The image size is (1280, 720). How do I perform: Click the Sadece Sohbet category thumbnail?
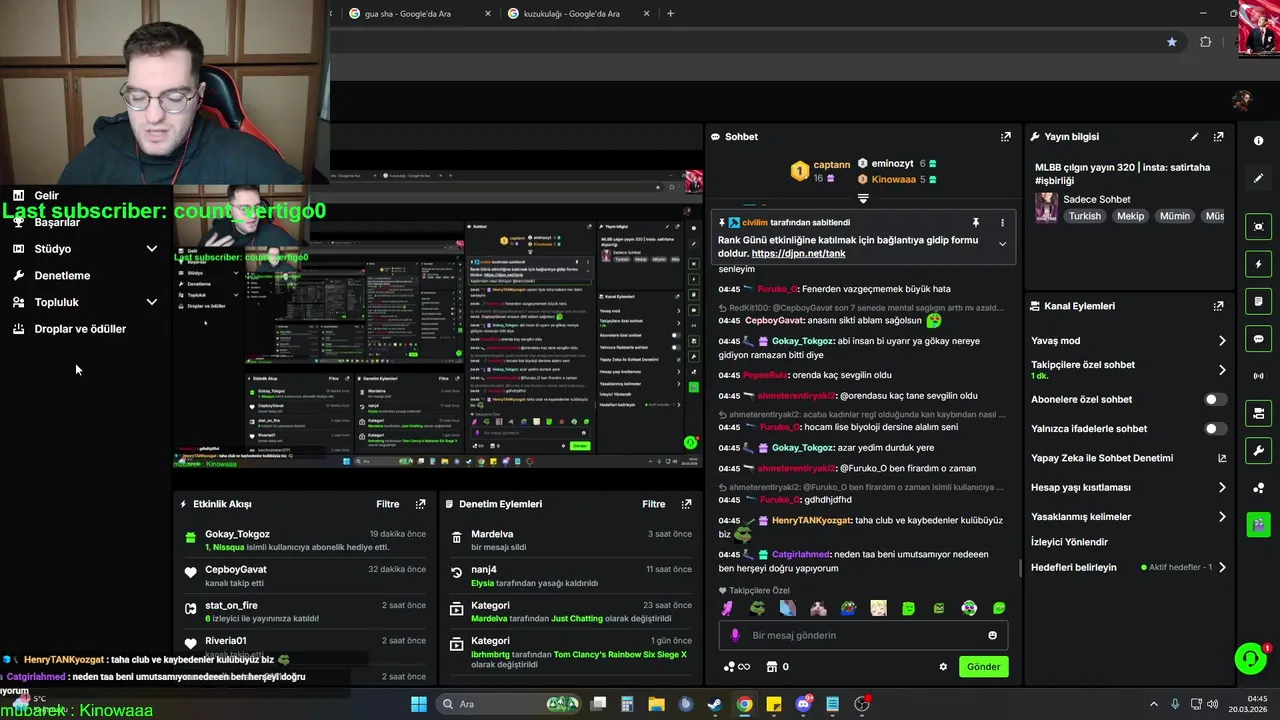click(x=1046, y=207)
